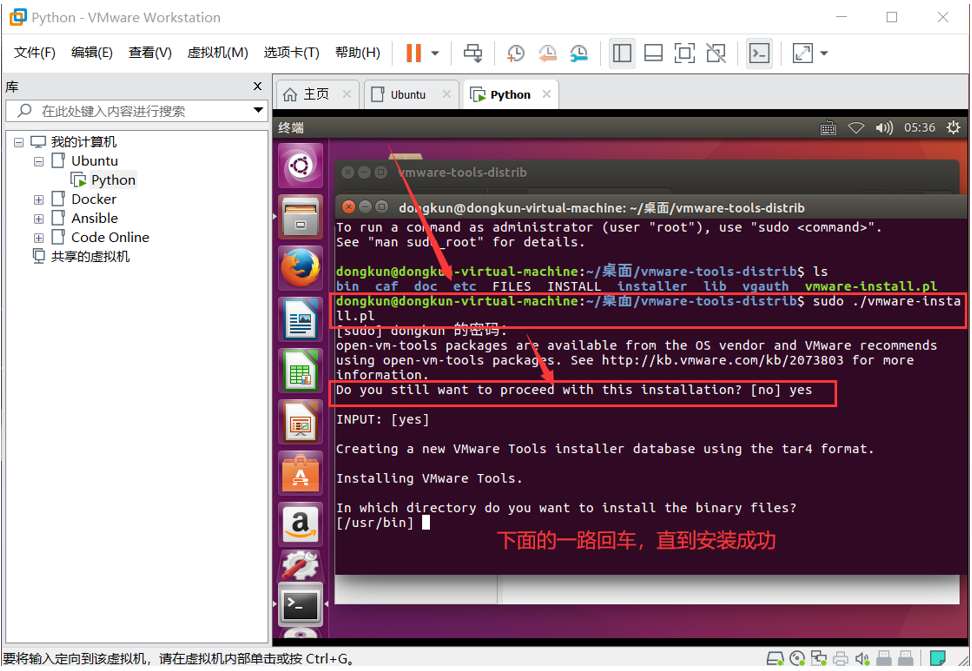The image size is (972, 671).
Task: Open the 查看(V) menu
Action: tap(150, 53)
